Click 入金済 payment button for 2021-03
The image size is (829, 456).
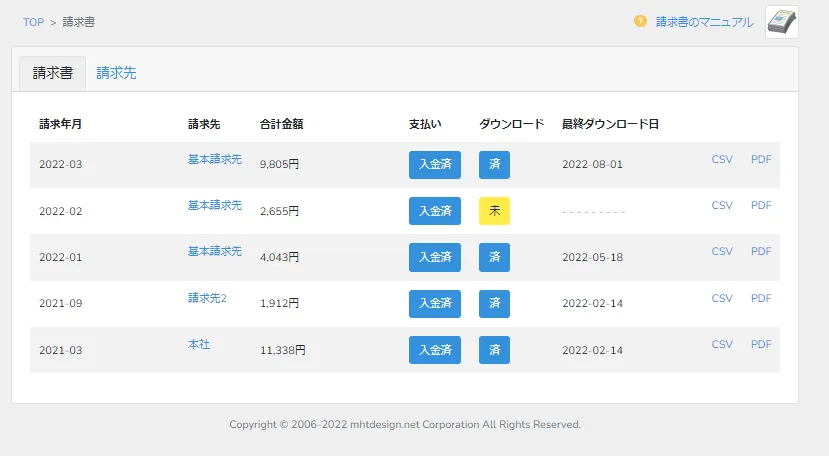(435, 350)
